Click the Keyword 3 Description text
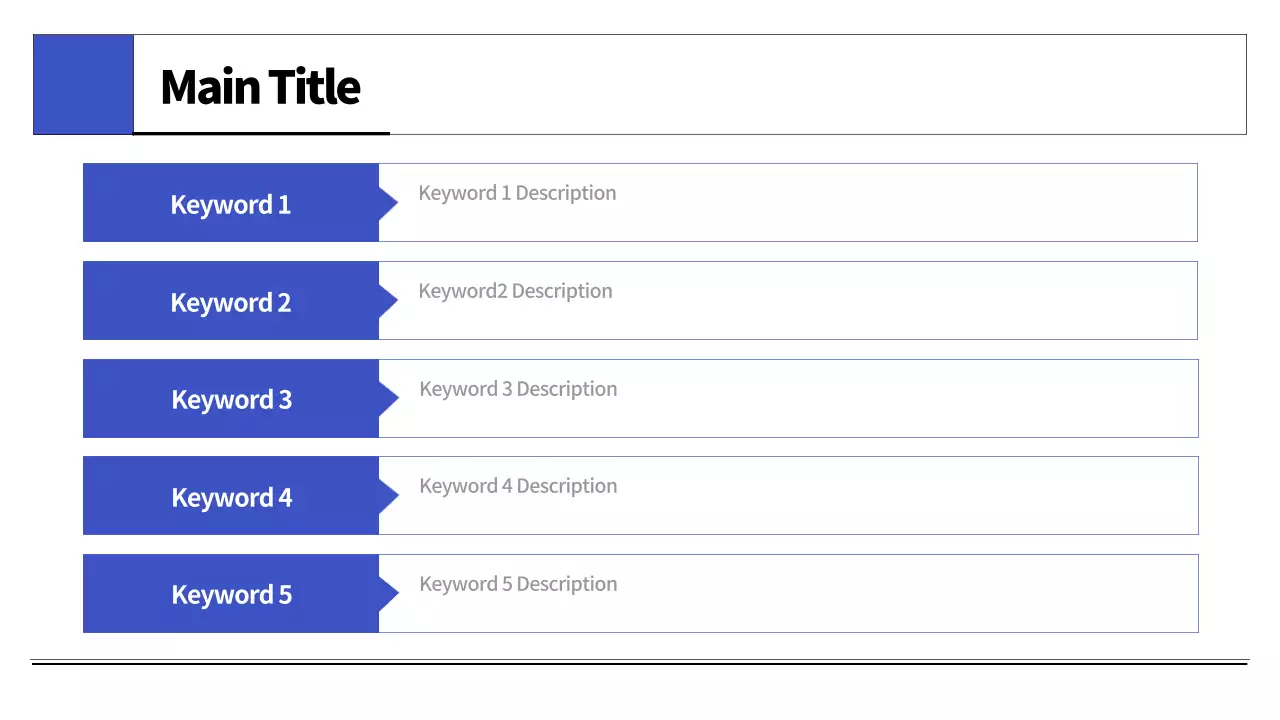Screen dimensions: 1280x720 point(518,389)
